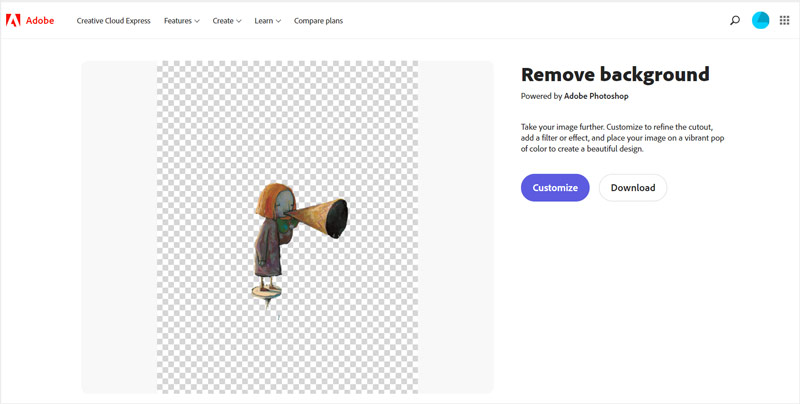The height and width of the screenshot is (404, 800).
Task: Expand the chevron beside Create
Action: (x=239, y=21)
